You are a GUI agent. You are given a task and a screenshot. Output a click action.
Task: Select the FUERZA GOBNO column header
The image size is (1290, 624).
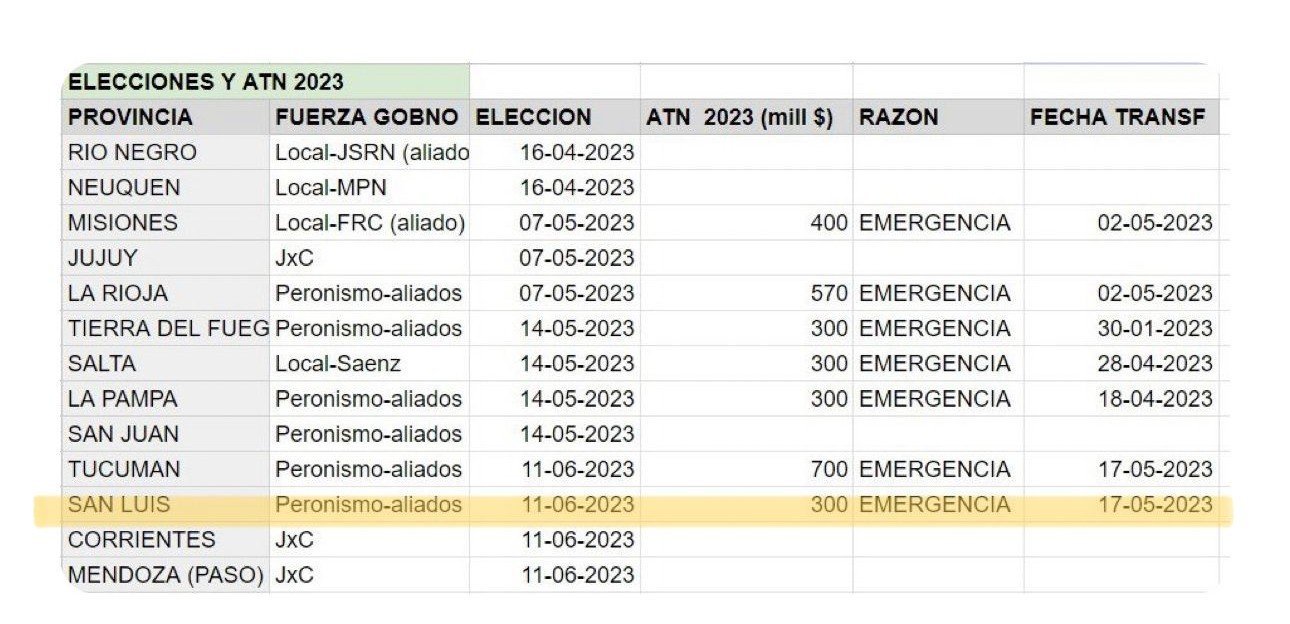366,117
